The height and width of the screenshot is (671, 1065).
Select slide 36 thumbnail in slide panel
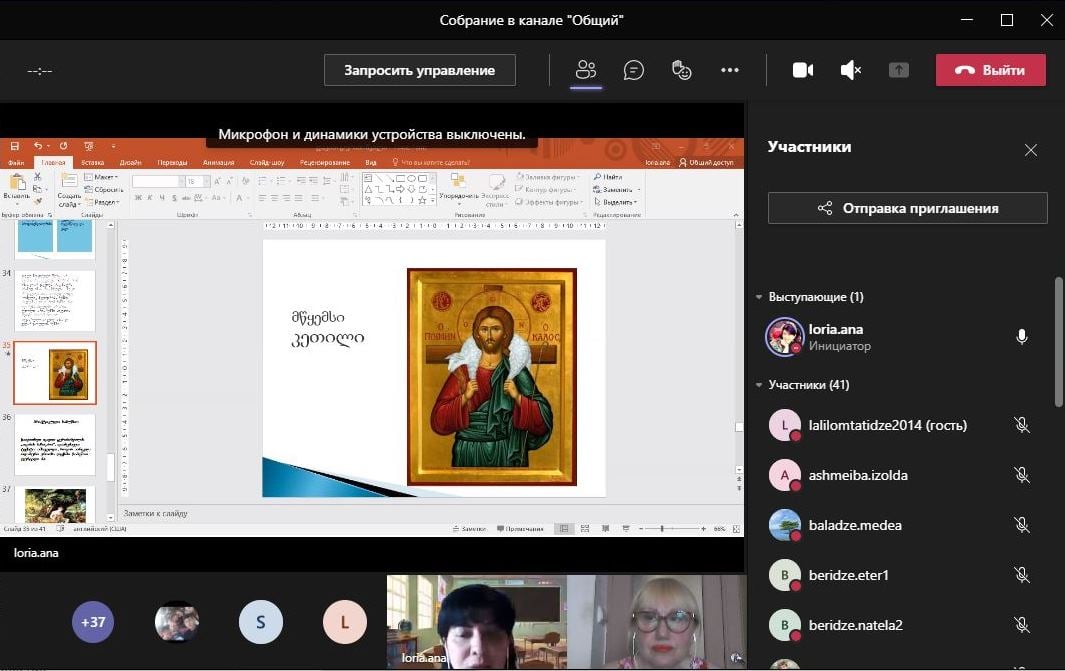55,445
